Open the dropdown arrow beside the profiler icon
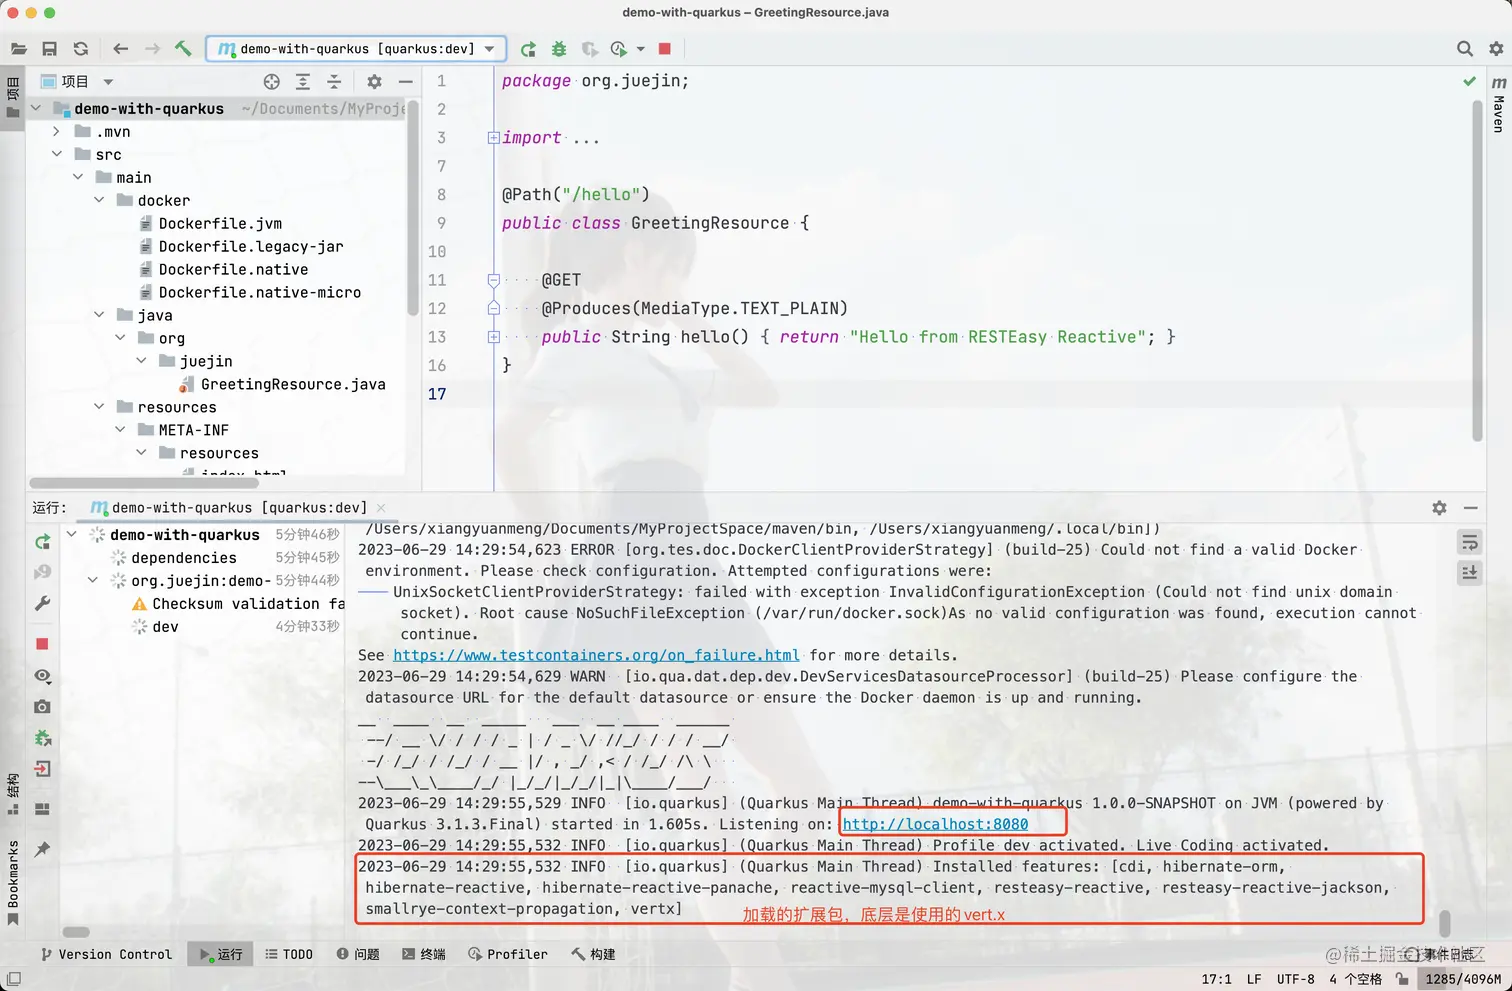The image size is (1512, 991). point(641,48)
